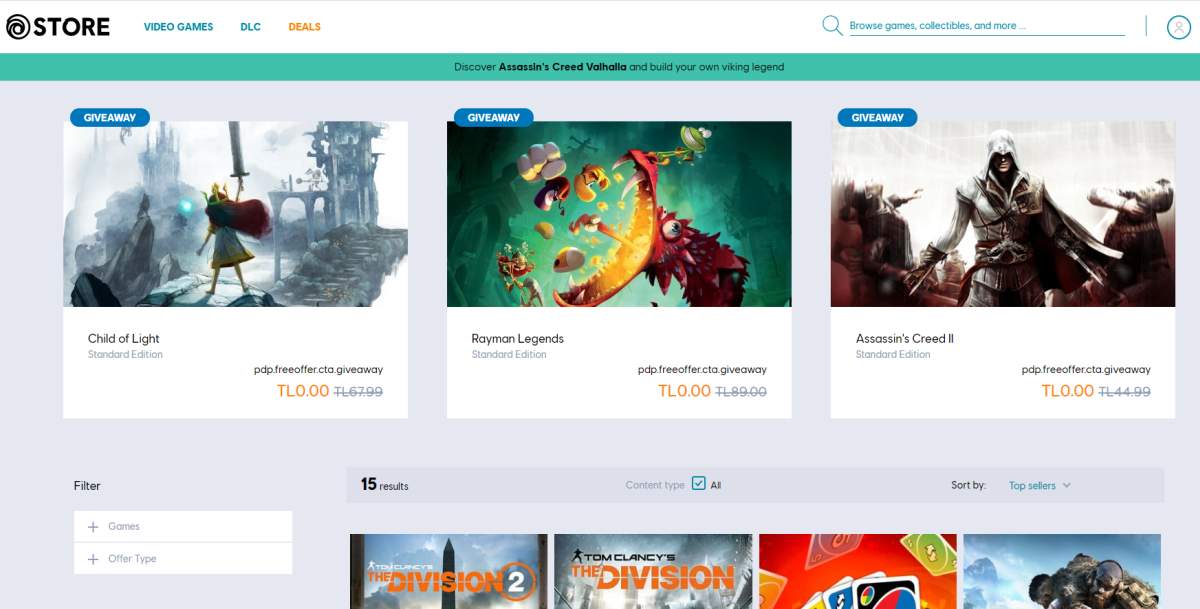Click giveaway label under Assassin's Creed II
Image resolution: width=1200 pixels, height=609 pixels.
click(x=1086, y=370)
